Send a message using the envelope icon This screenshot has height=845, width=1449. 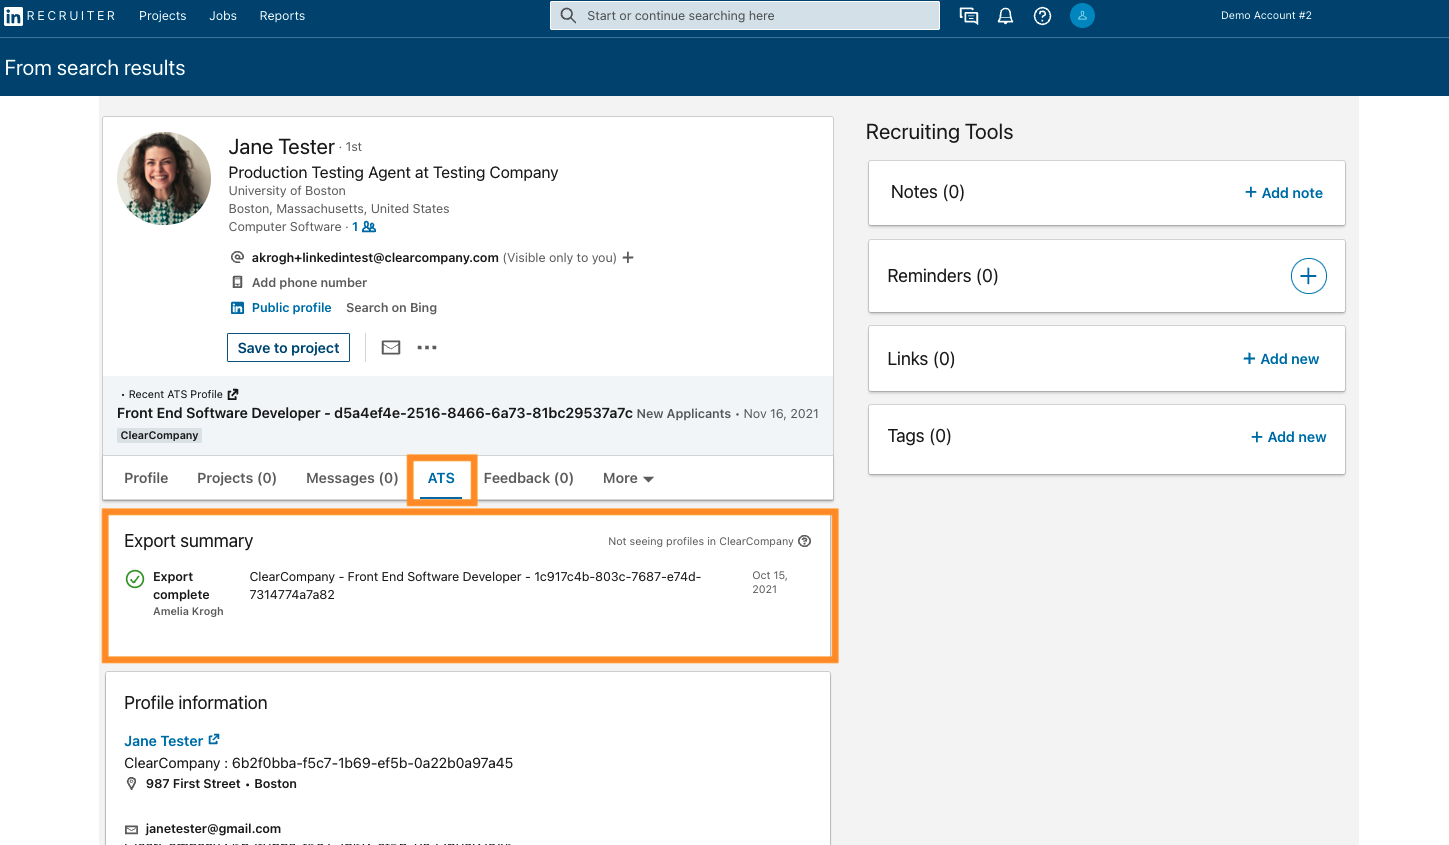pos(391,348)
